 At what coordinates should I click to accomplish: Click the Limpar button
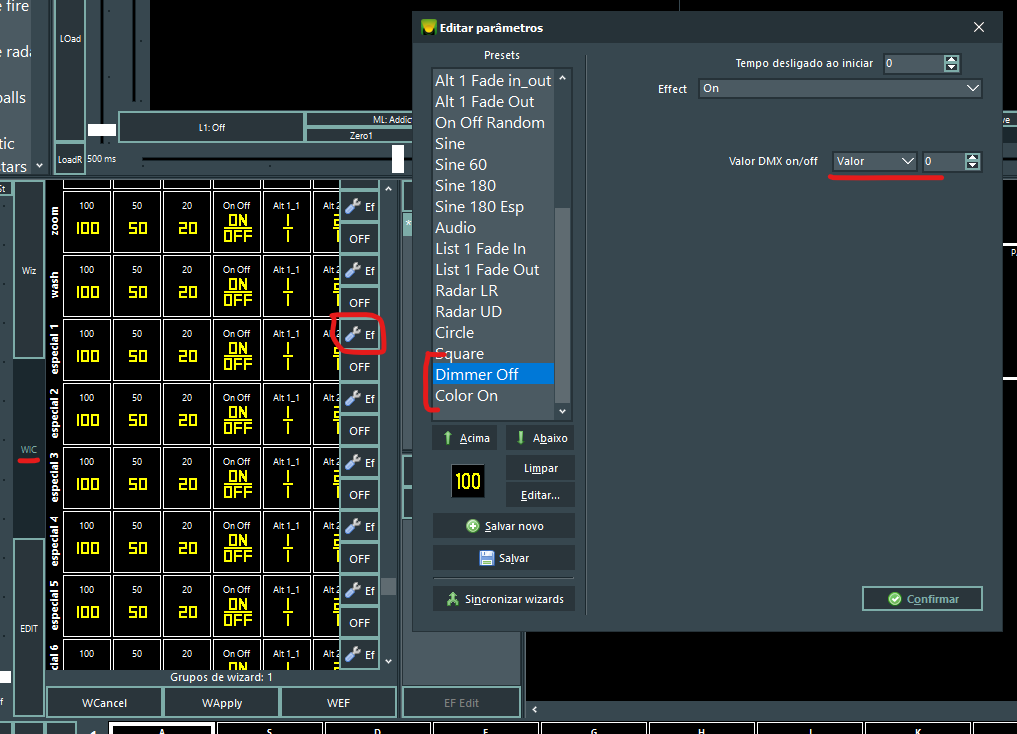pyautogui.click(x=539, y=467)
